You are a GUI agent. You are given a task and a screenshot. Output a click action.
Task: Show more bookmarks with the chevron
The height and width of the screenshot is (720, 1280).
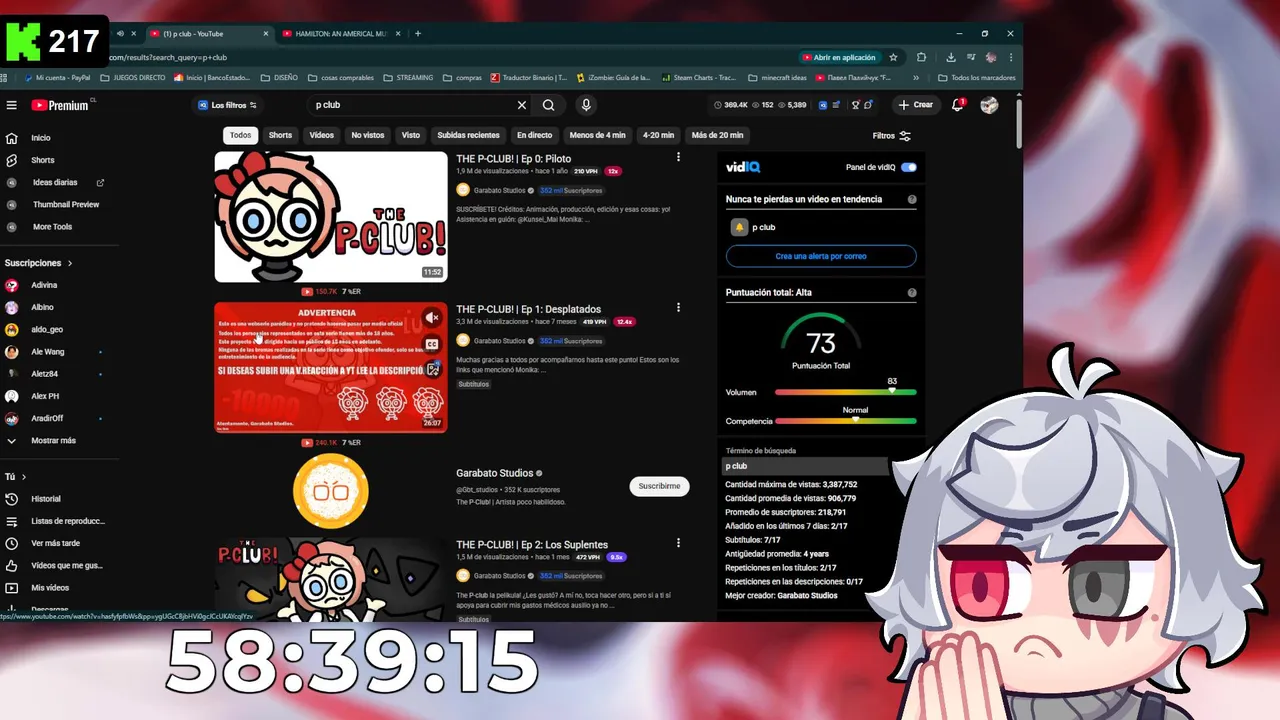[916, 77]
